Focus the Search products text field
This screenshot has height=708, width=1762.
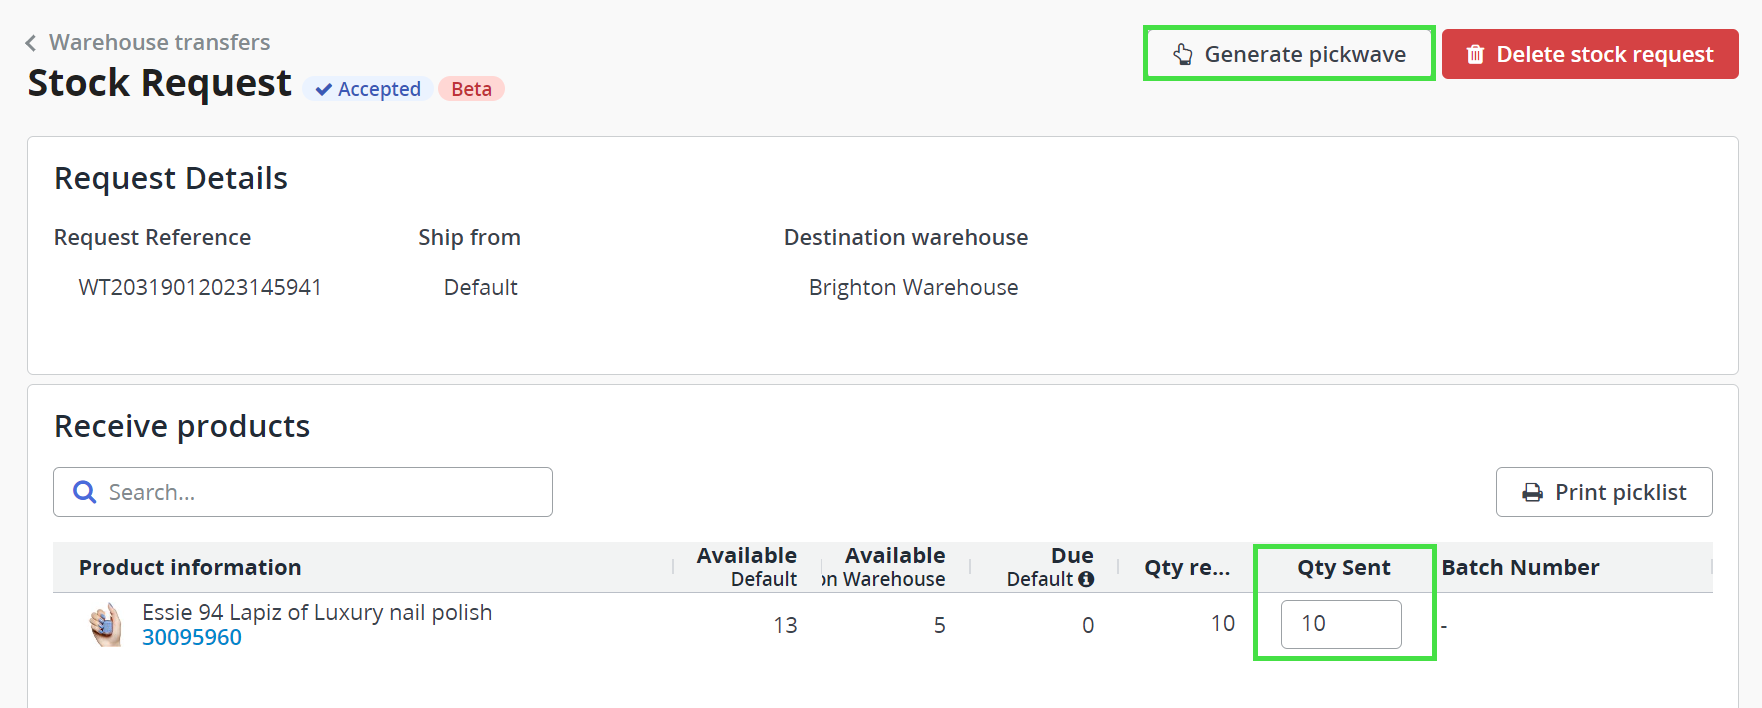point(320,492)
